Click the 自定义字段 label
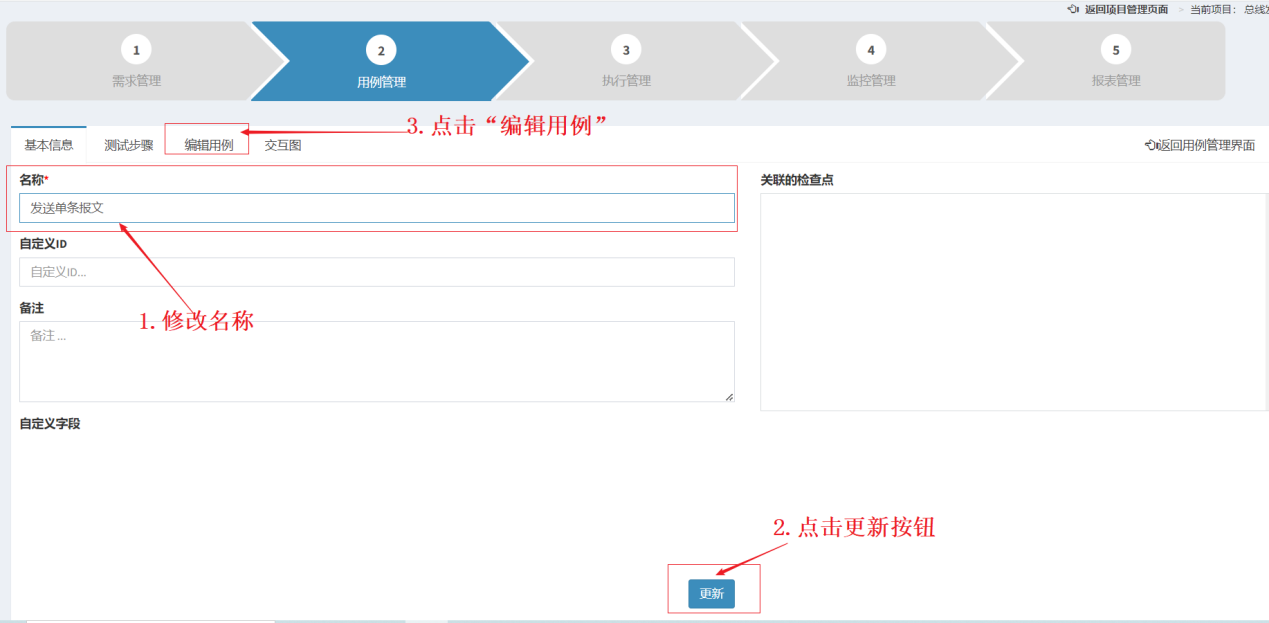 tap(50, 424)
